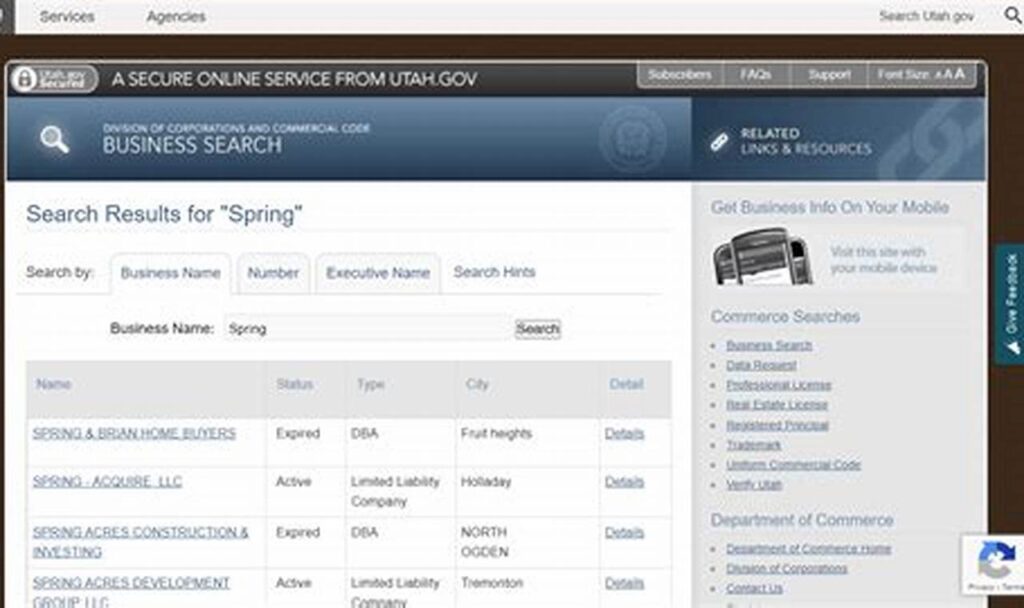
Task: Select the Number search tab
Action: pyautogui.click(x=273, y=273)
